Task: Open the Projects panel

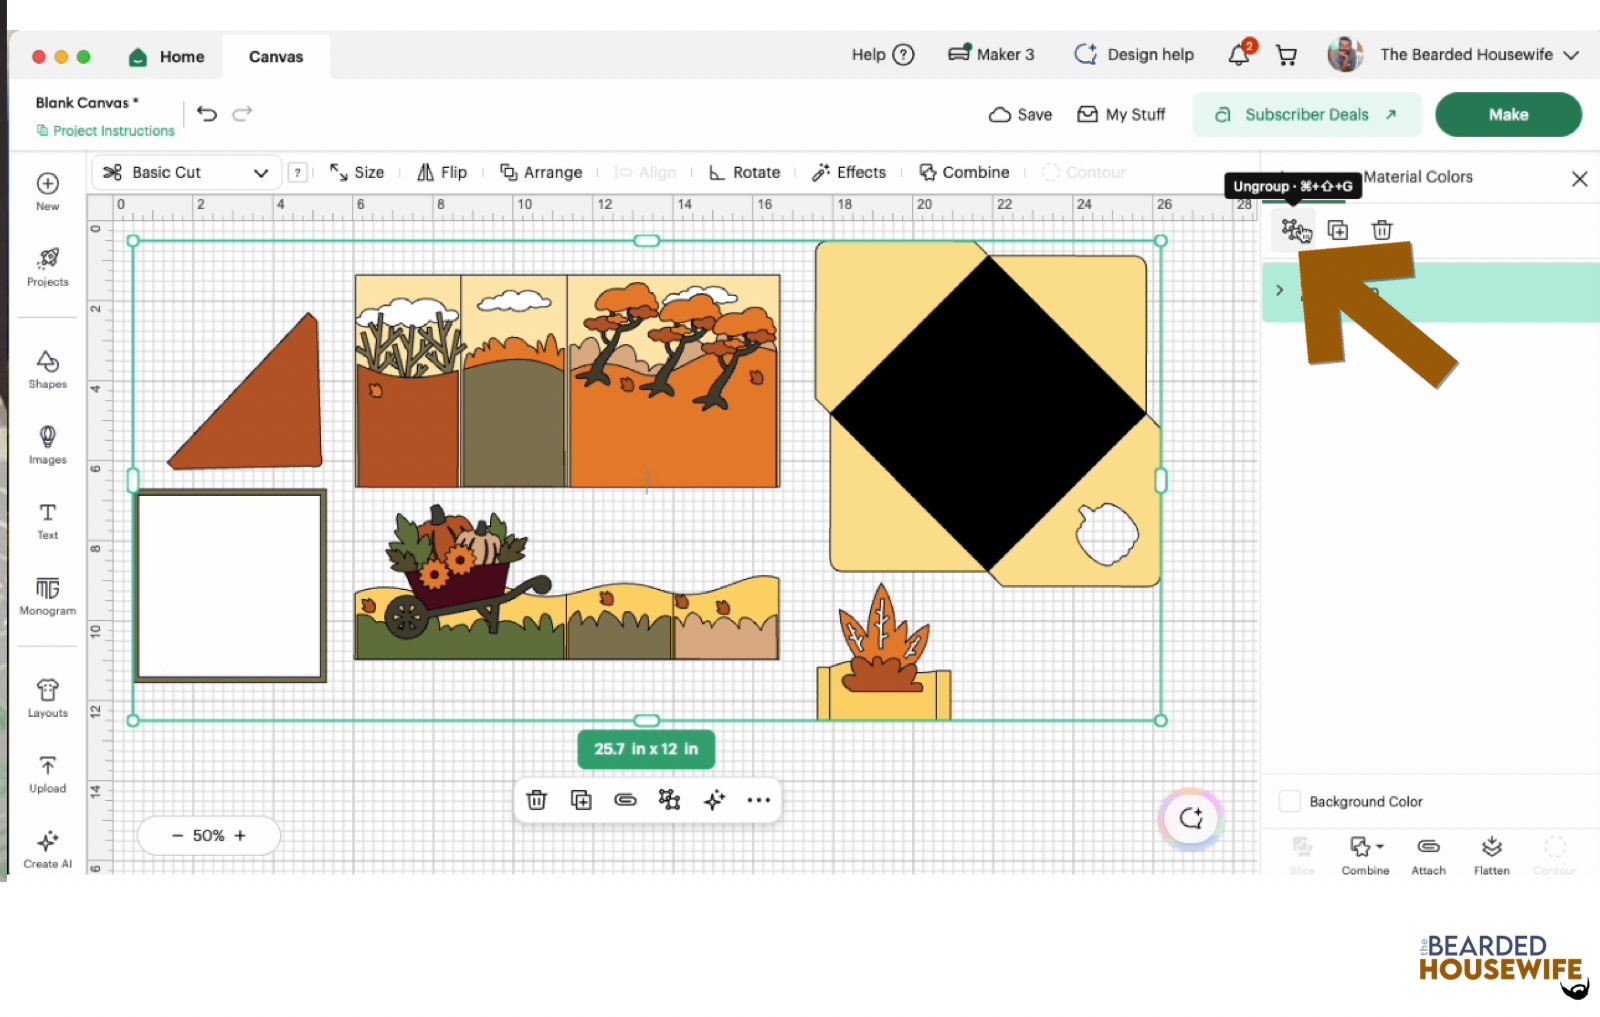Action: [47, 266]
